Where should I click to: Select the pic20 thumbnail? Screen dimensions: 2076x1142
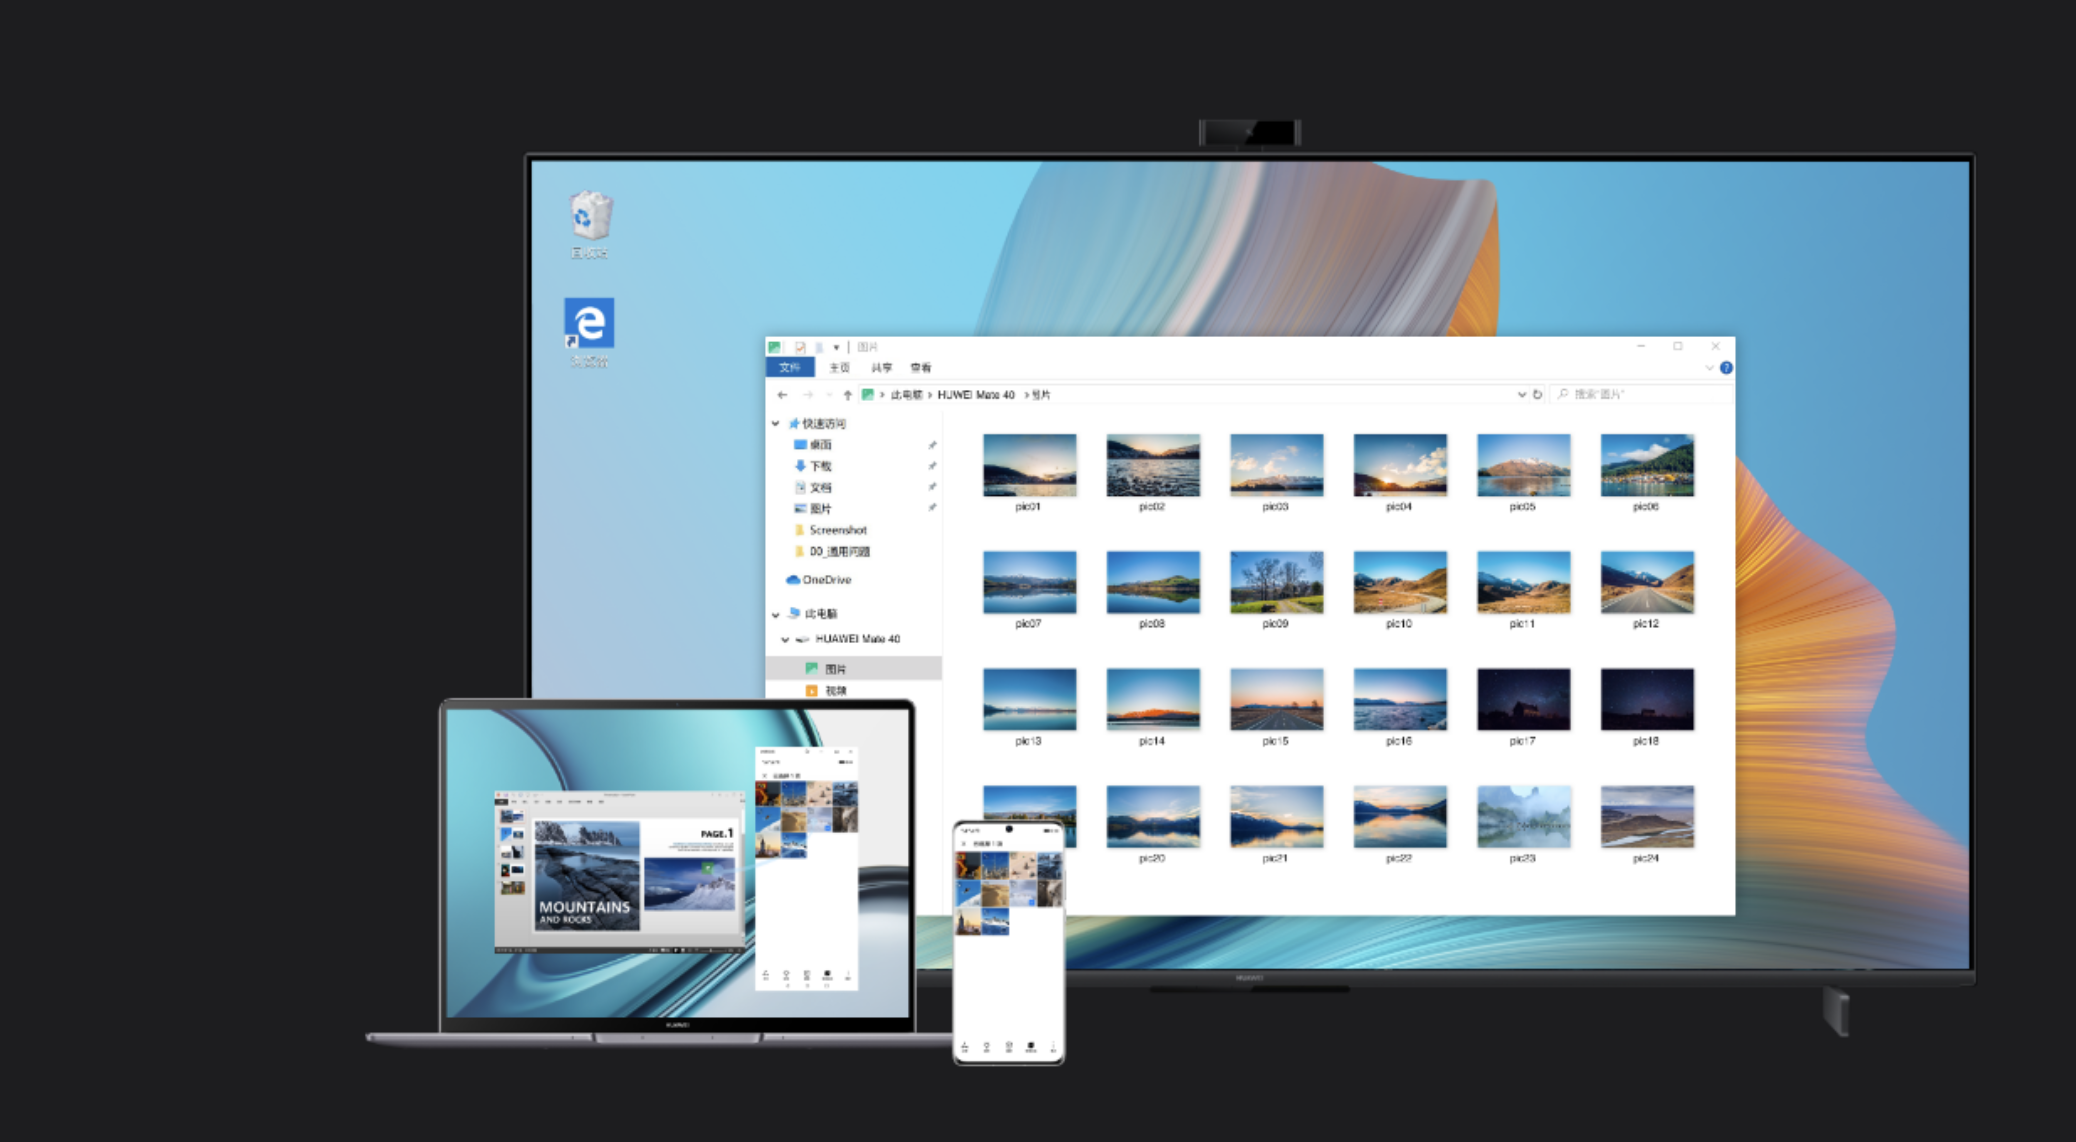pos(1153,816)
